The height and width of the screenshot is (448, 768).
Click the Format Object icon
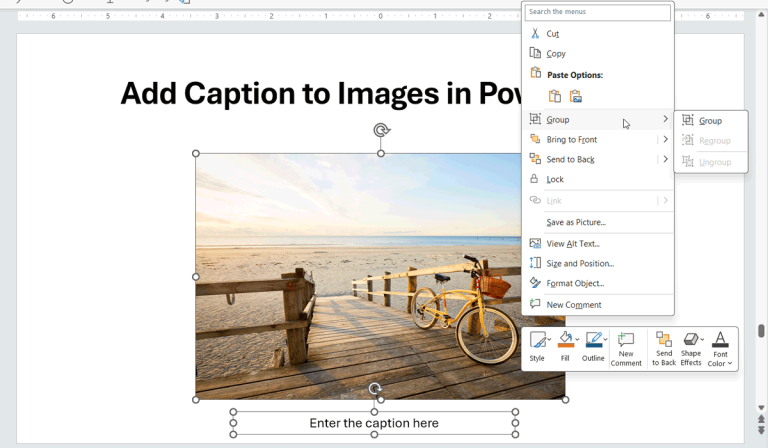[535, 283]
